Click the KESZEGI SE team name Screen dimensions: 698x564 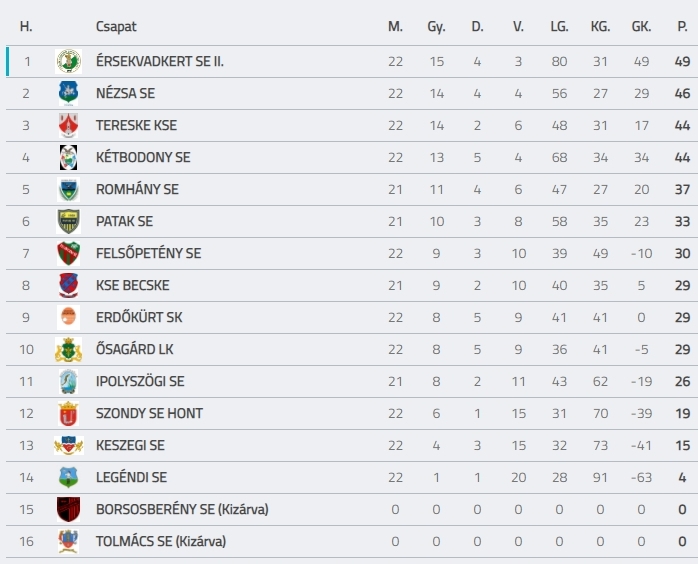(130, 446)
